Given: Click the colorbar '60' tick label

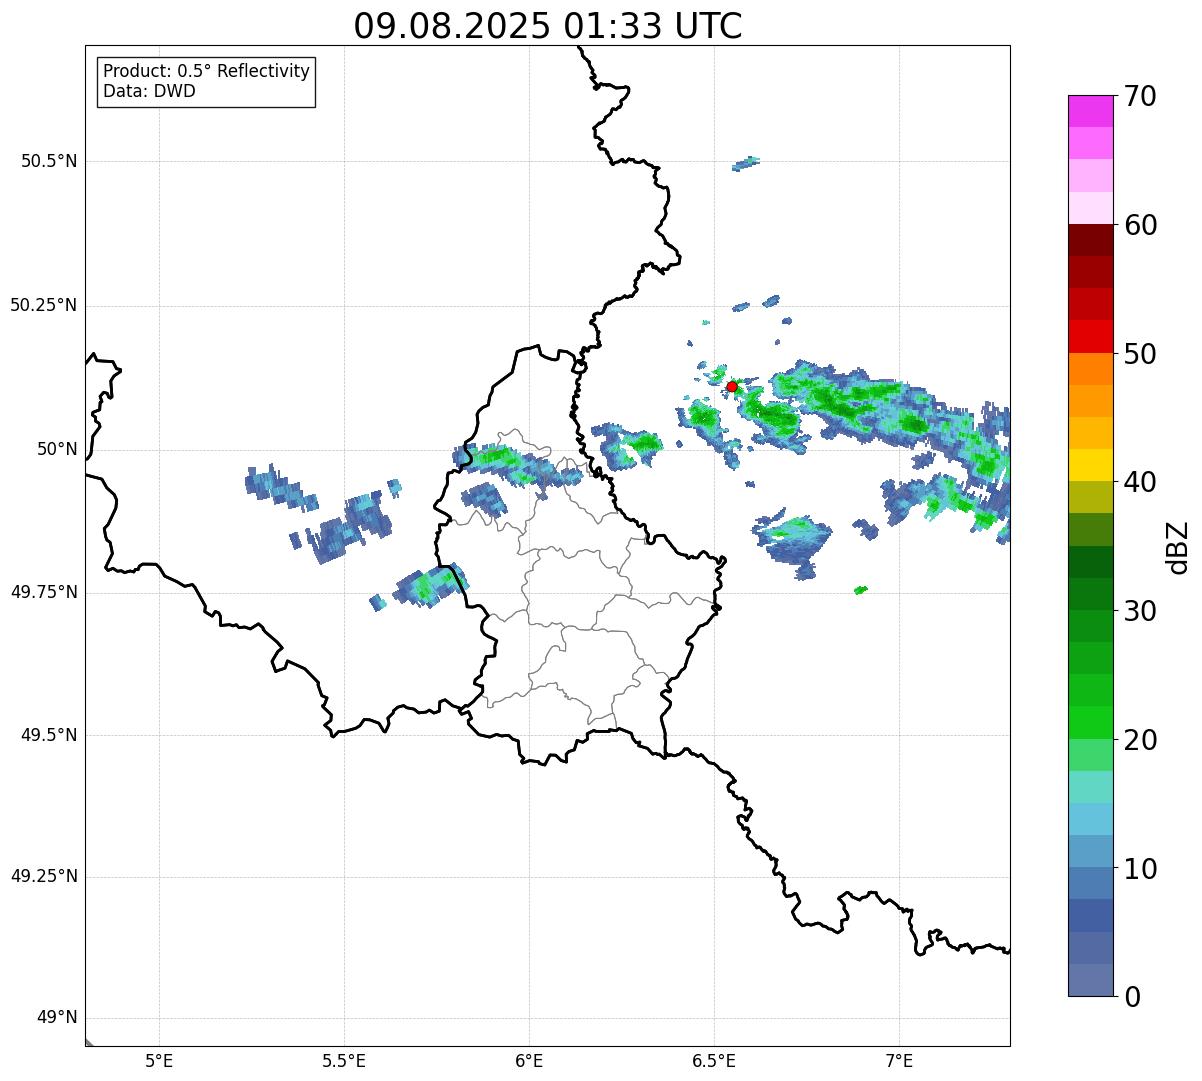Looking at the screenshot, I should pos(1141,225).
